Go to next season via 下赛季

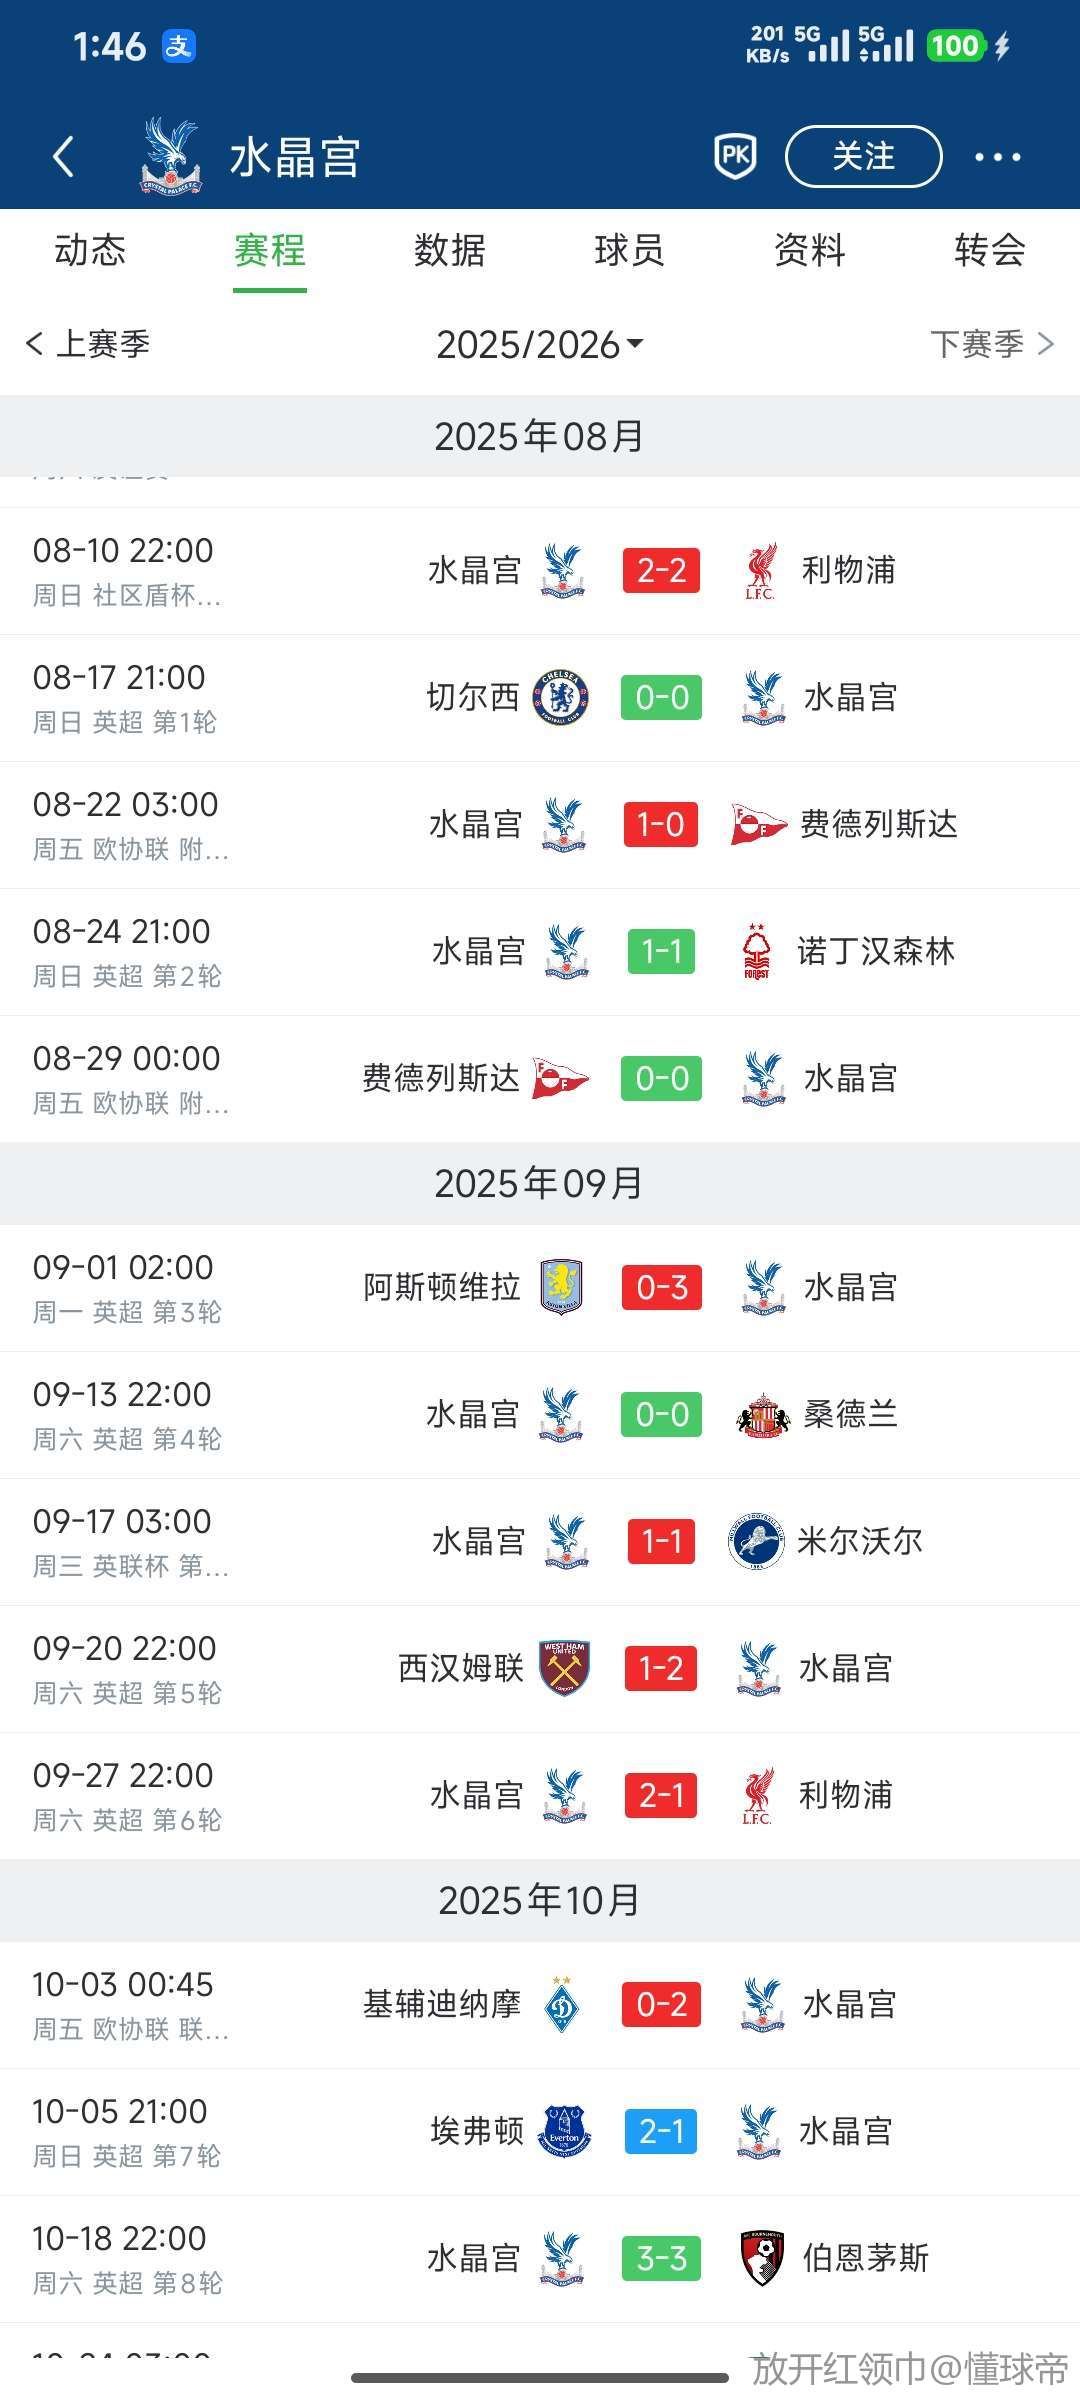coord(991,344)
